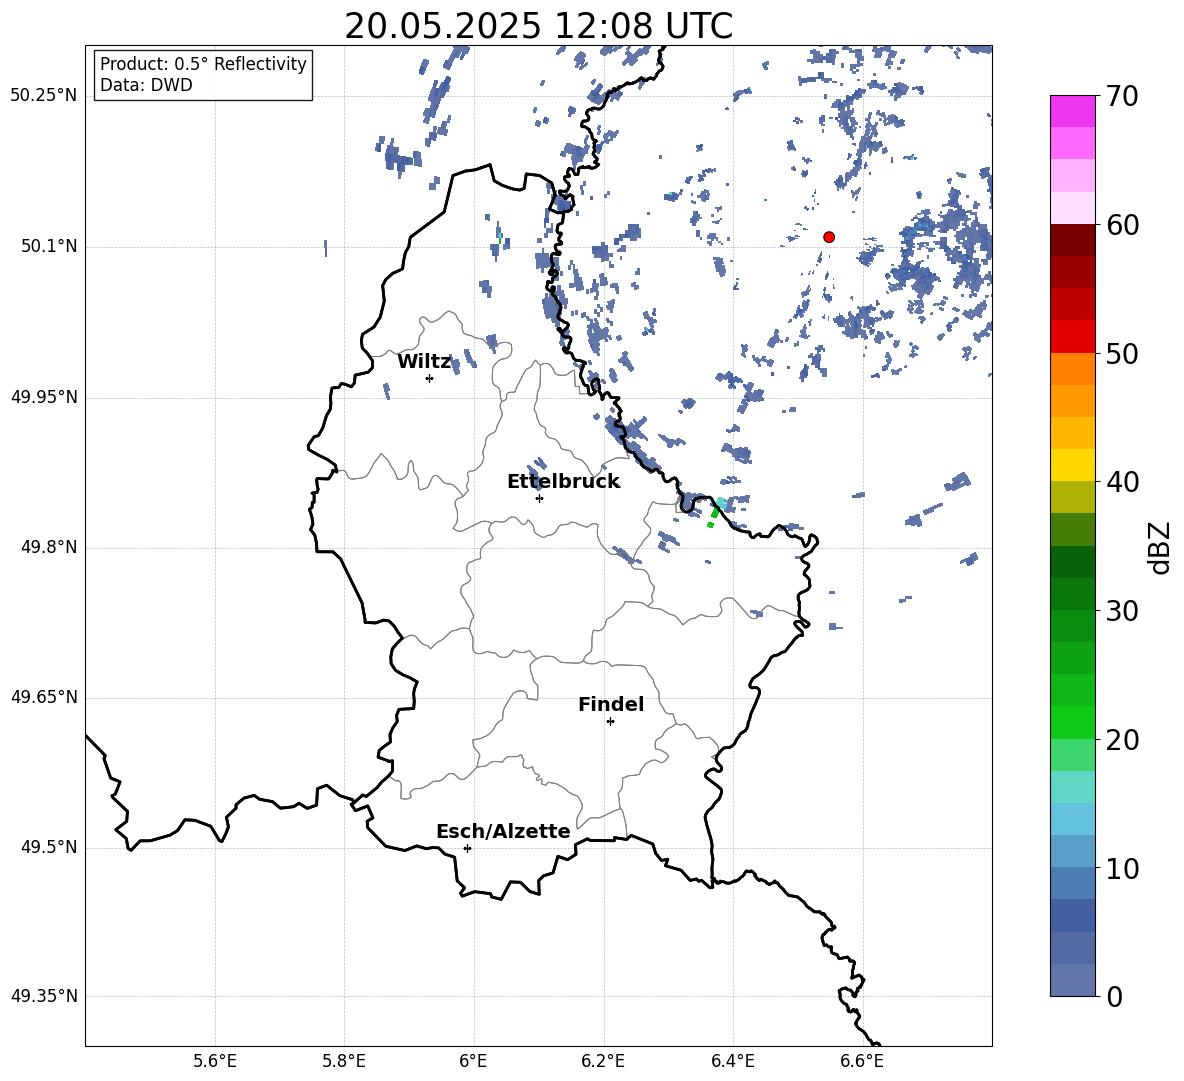
Task: Click the "Data: DWD" text
Action: [146, 85]
